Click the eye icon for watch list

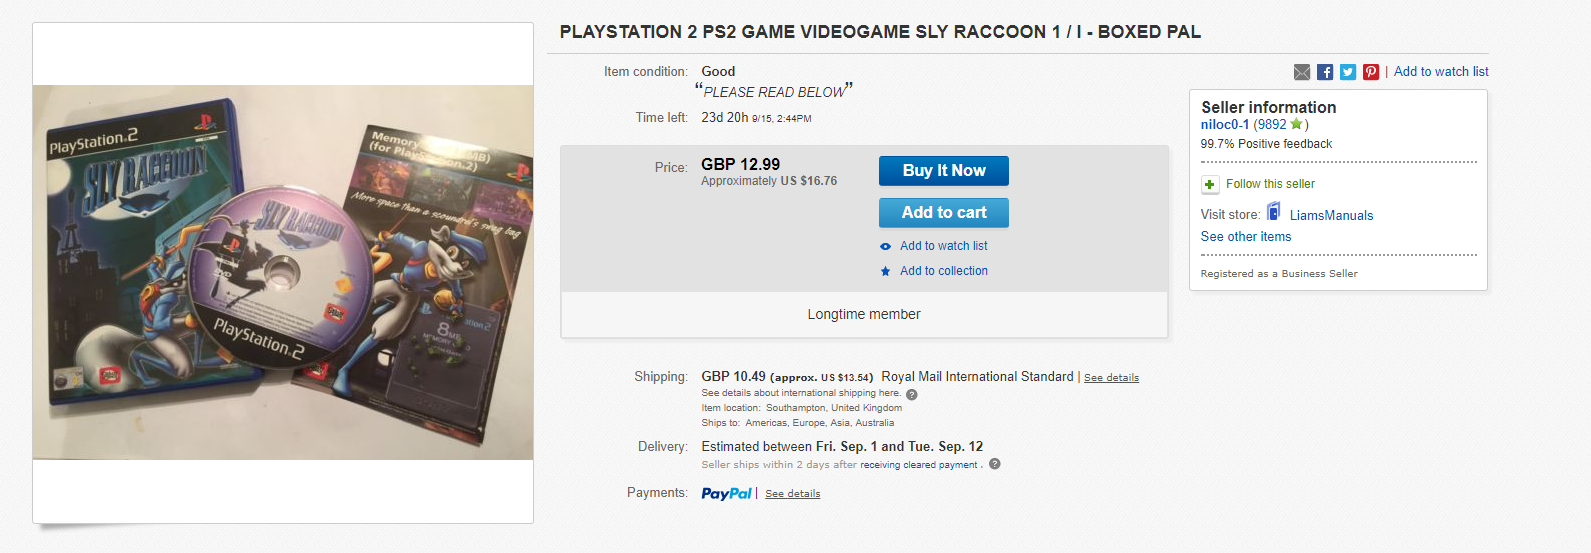(885, 246)
